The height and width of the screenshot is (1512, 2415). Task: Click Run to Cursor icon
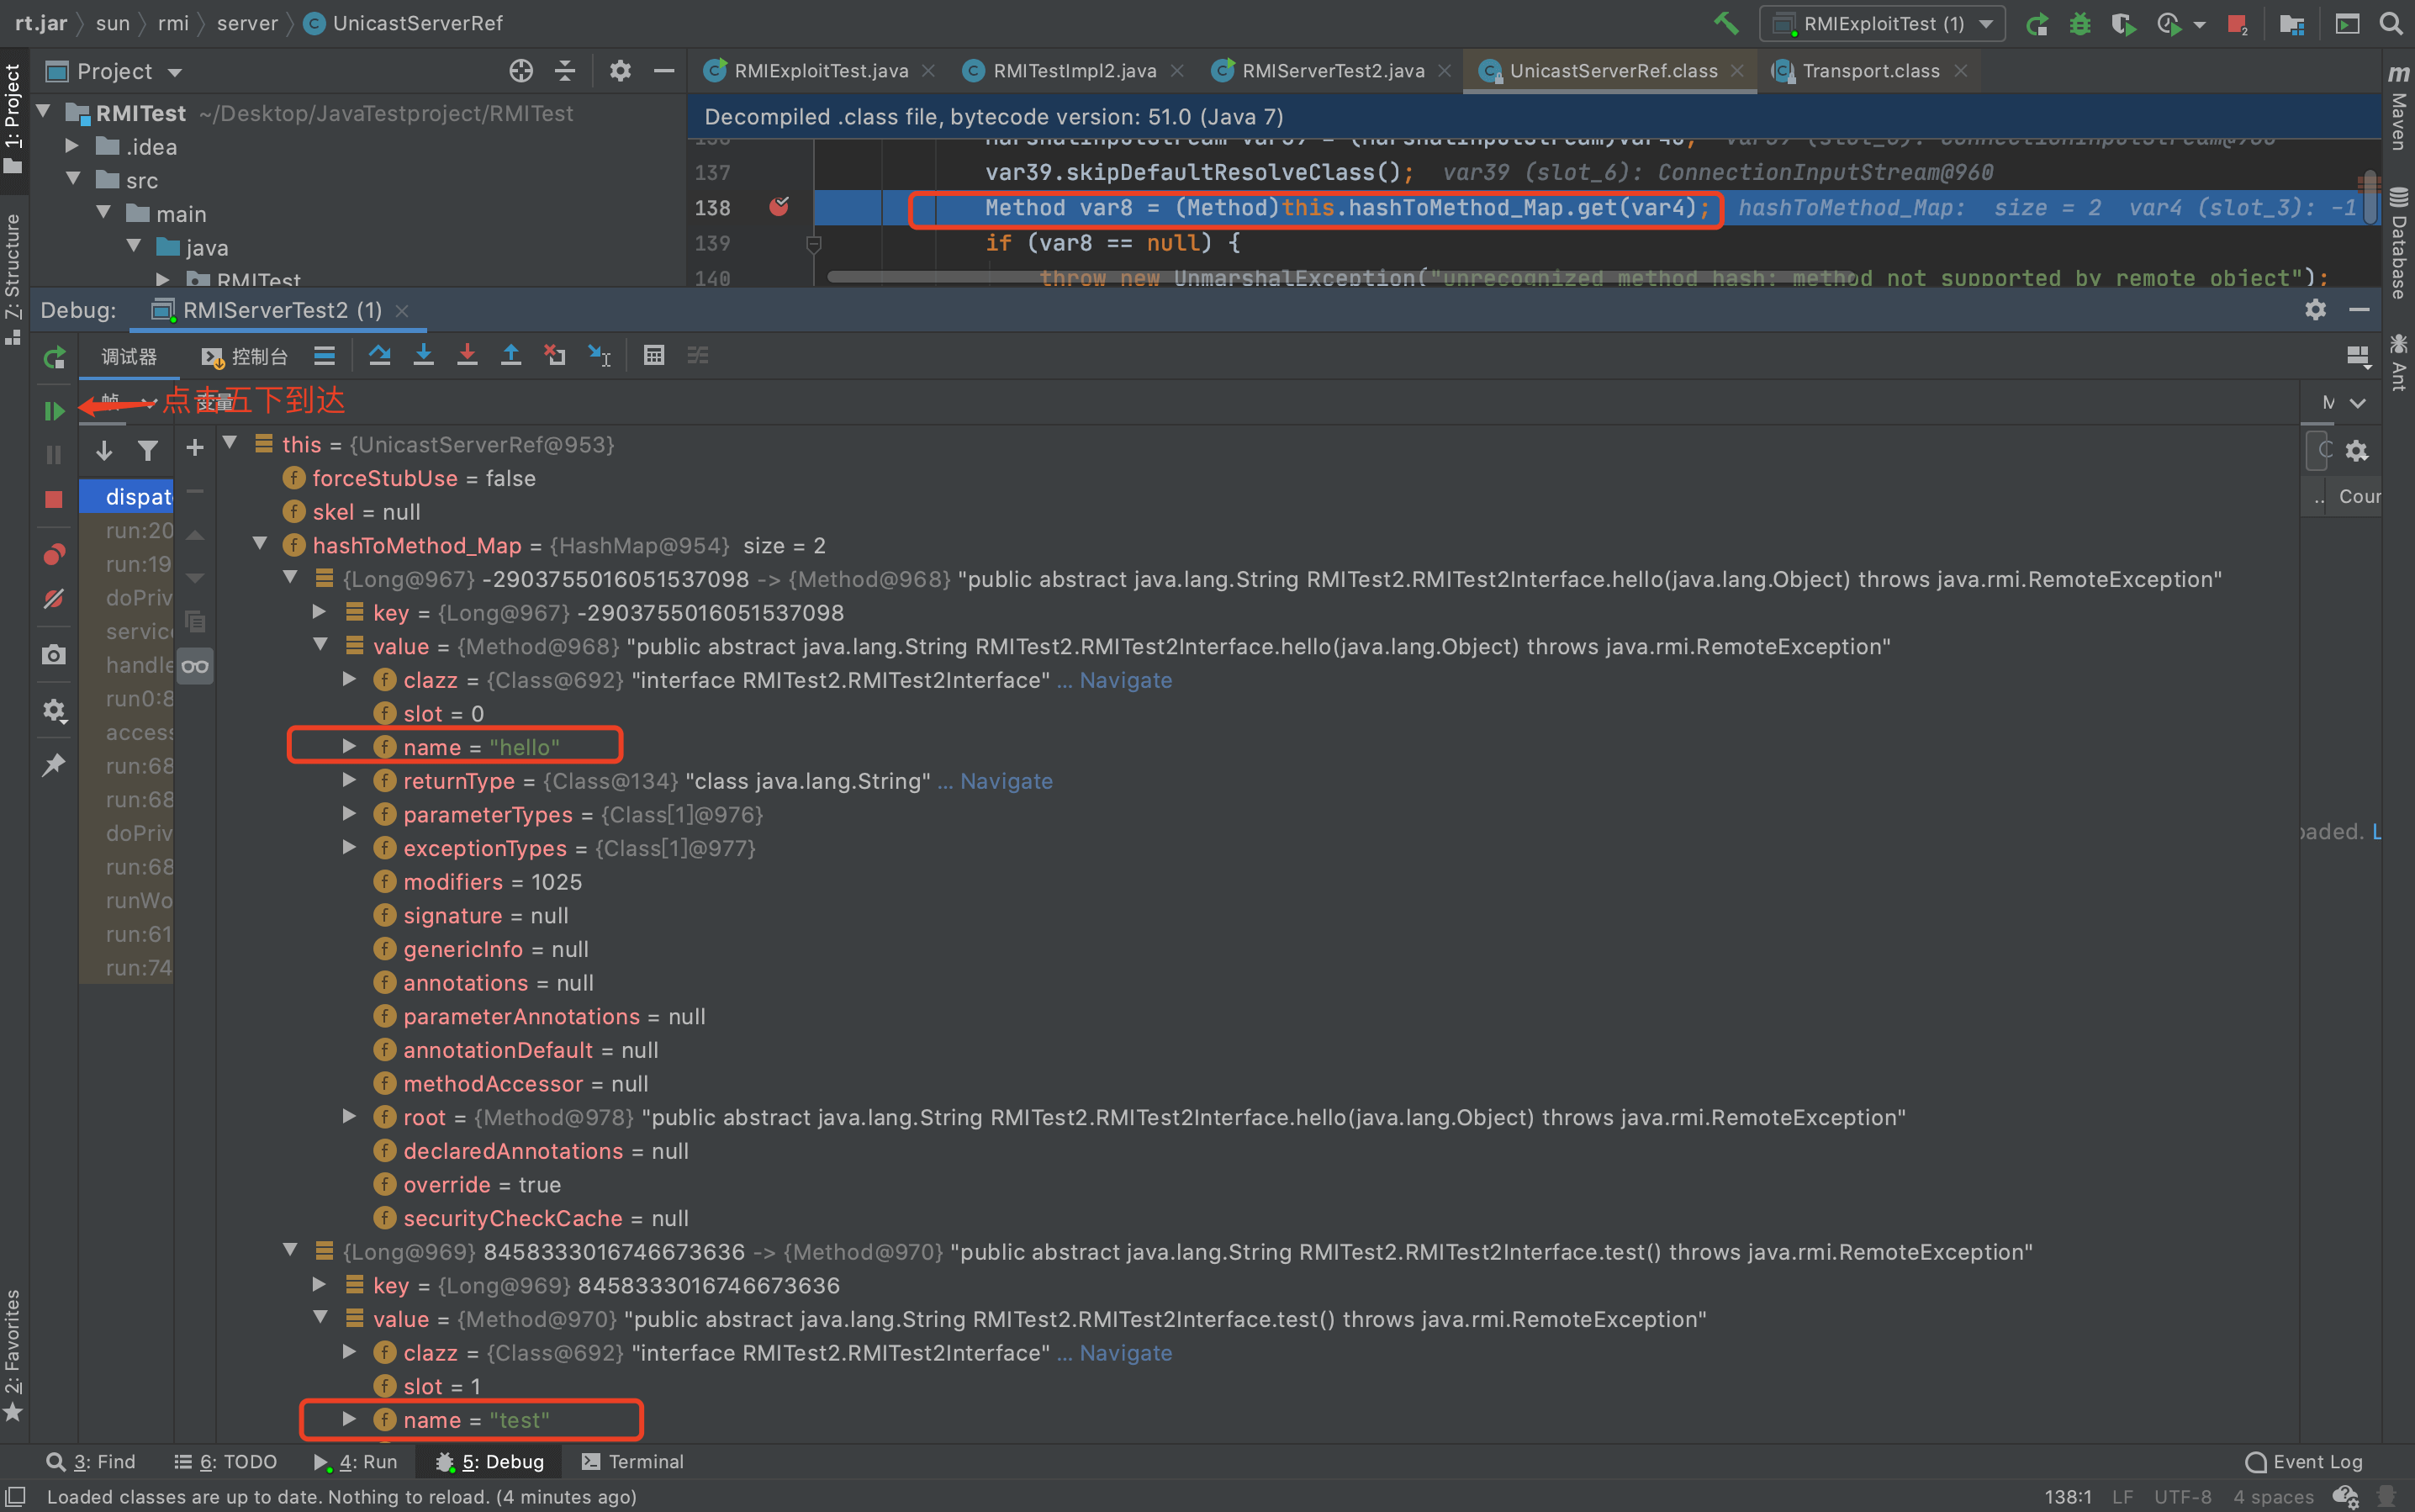pos(599,355)
